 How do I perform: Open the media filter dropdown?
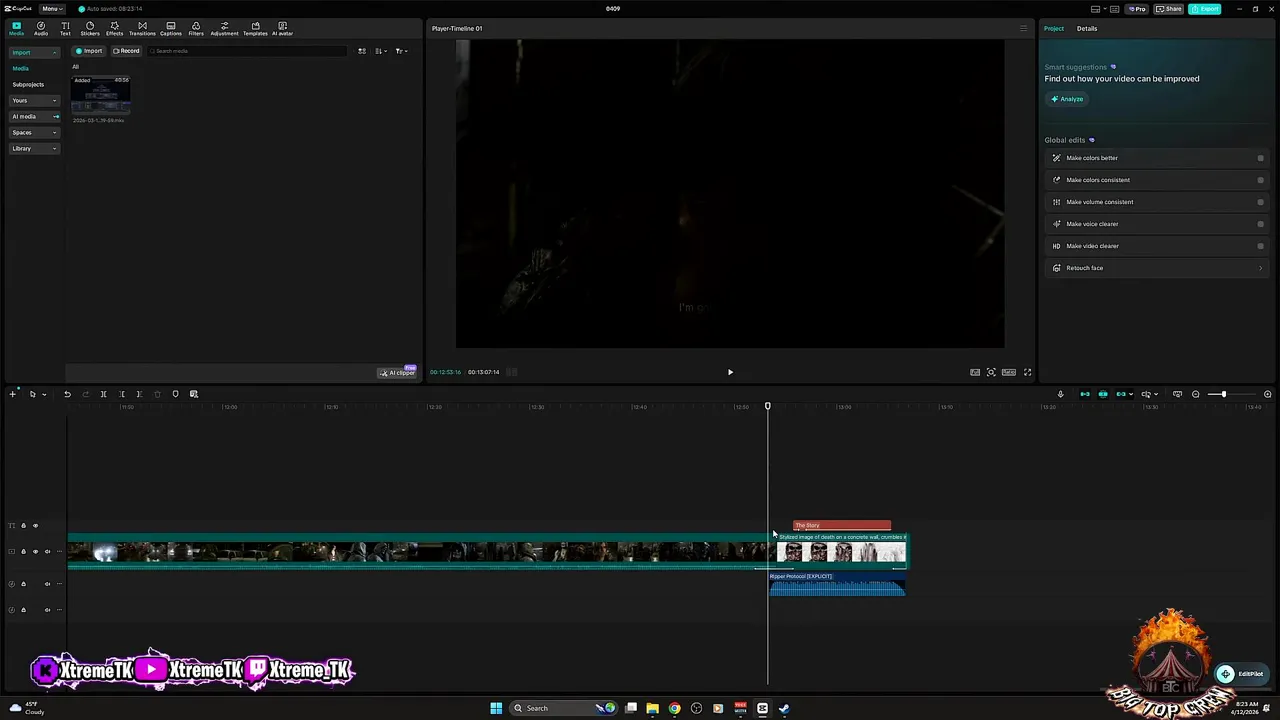[400, 51]
